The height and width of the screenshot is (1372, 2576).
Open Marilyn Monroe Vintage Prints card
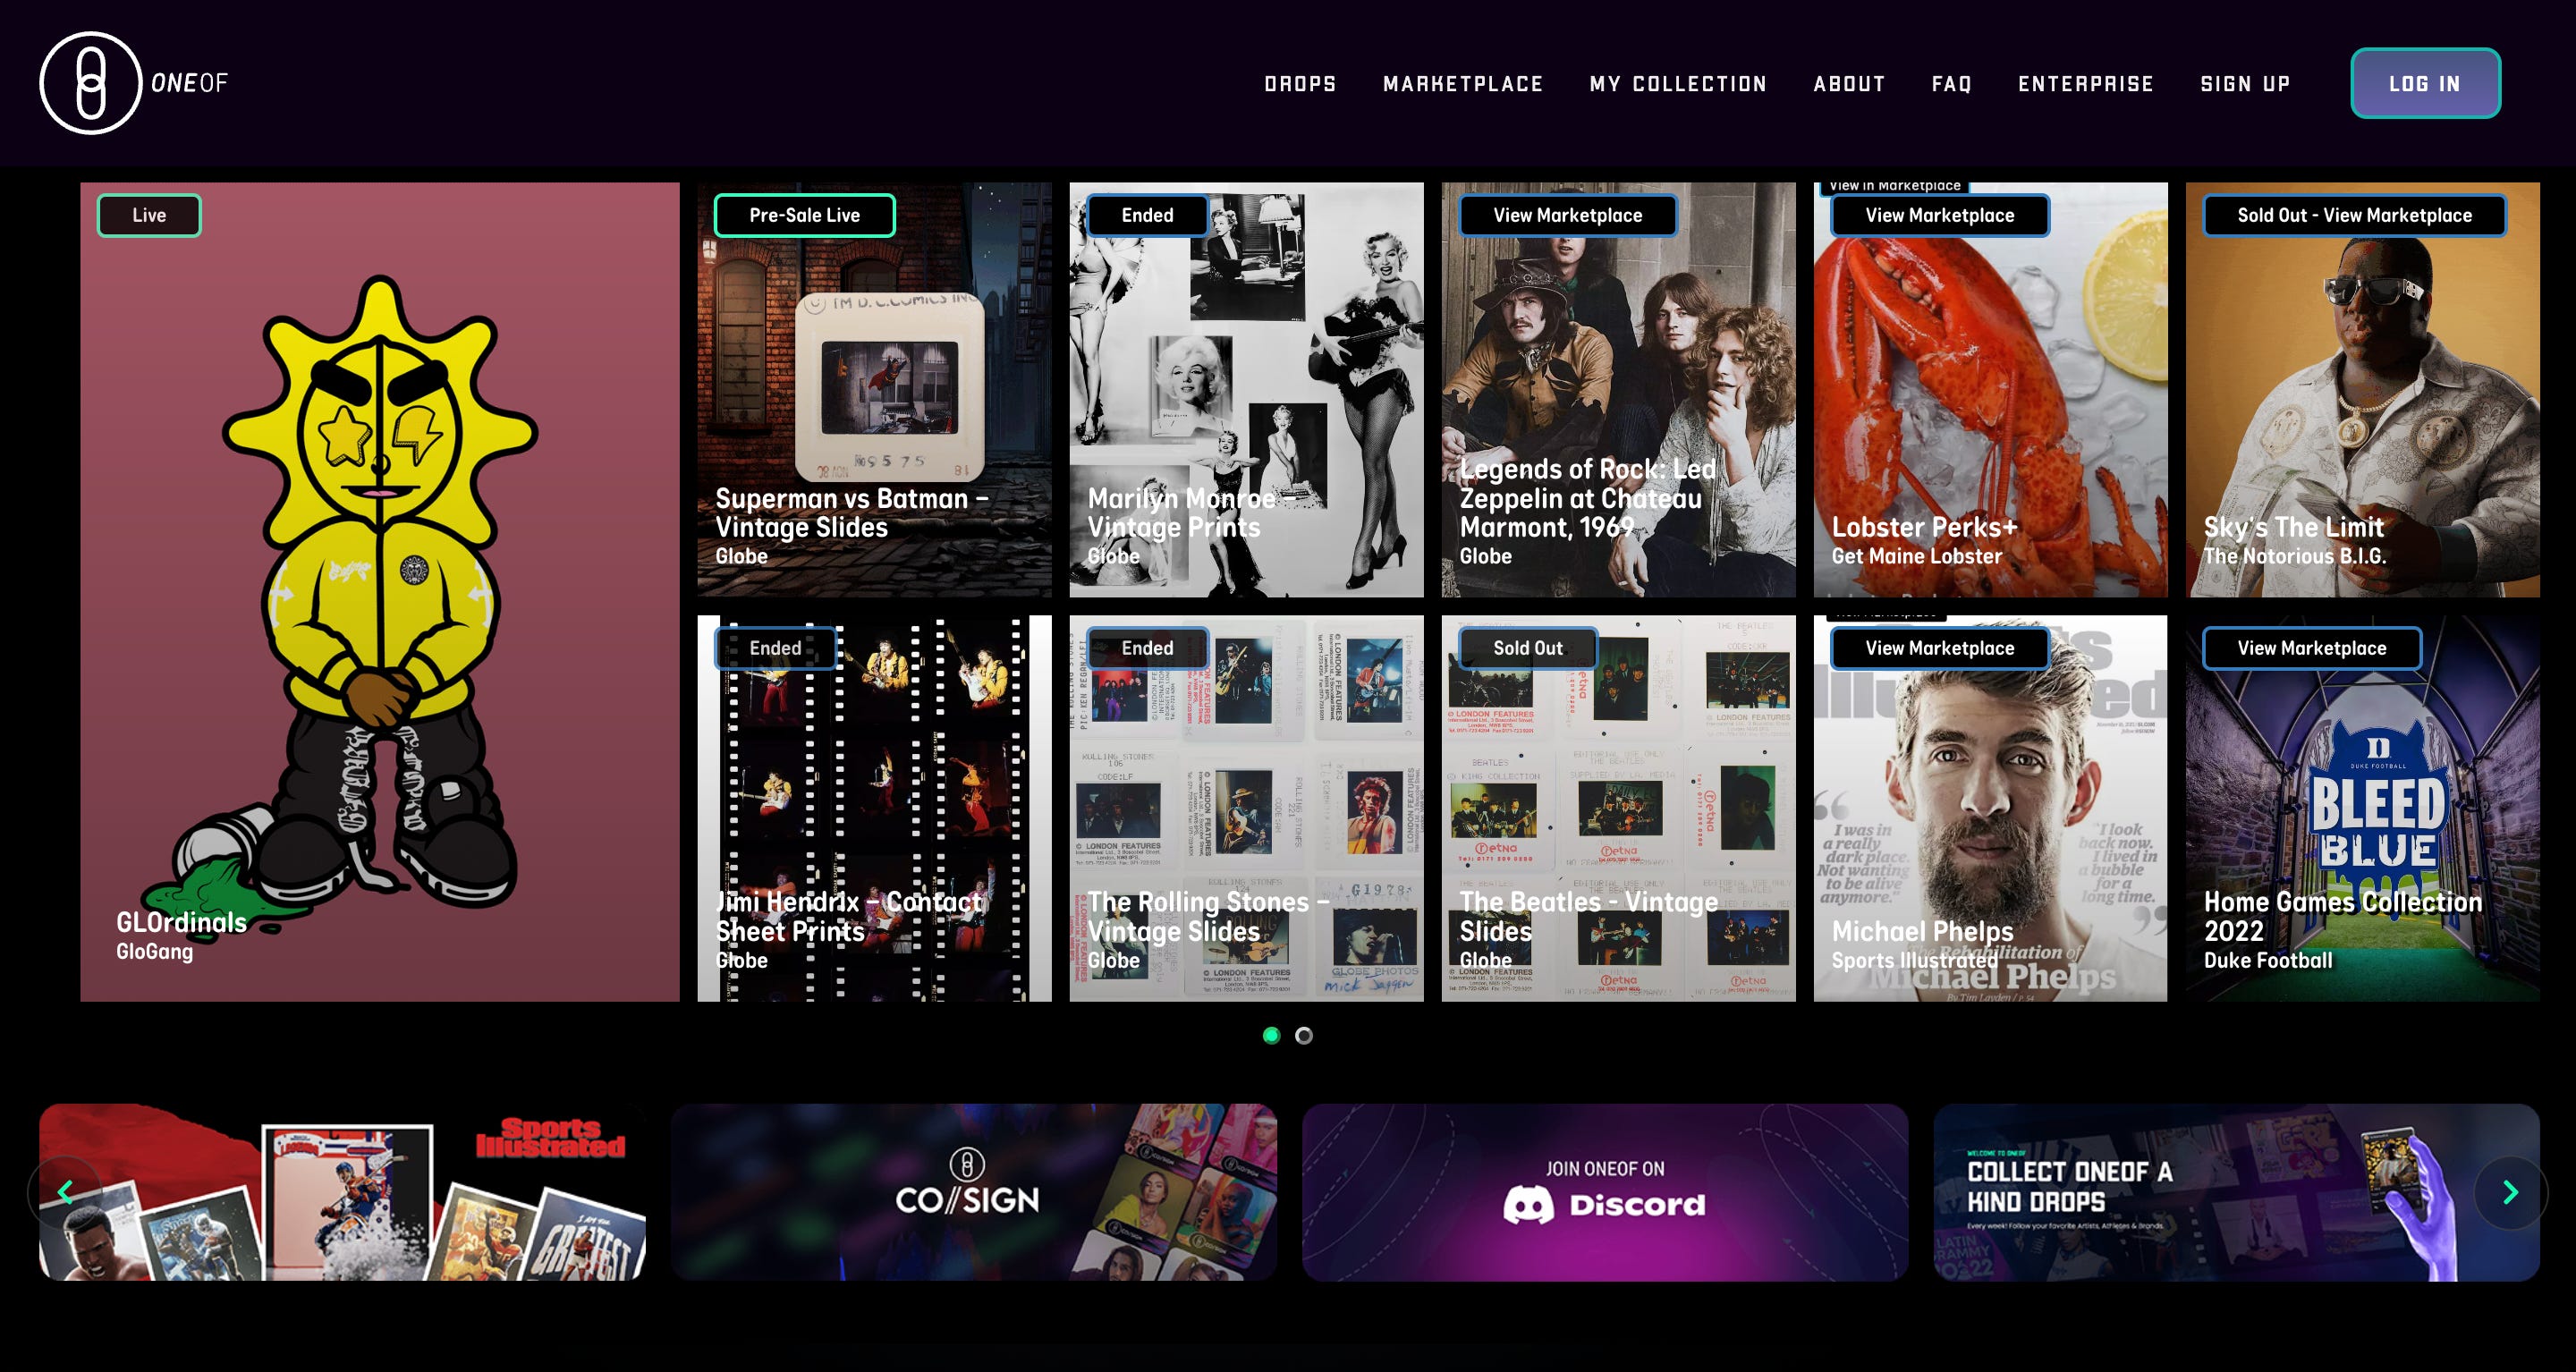pyautogui.click(x=1246, y=389)
